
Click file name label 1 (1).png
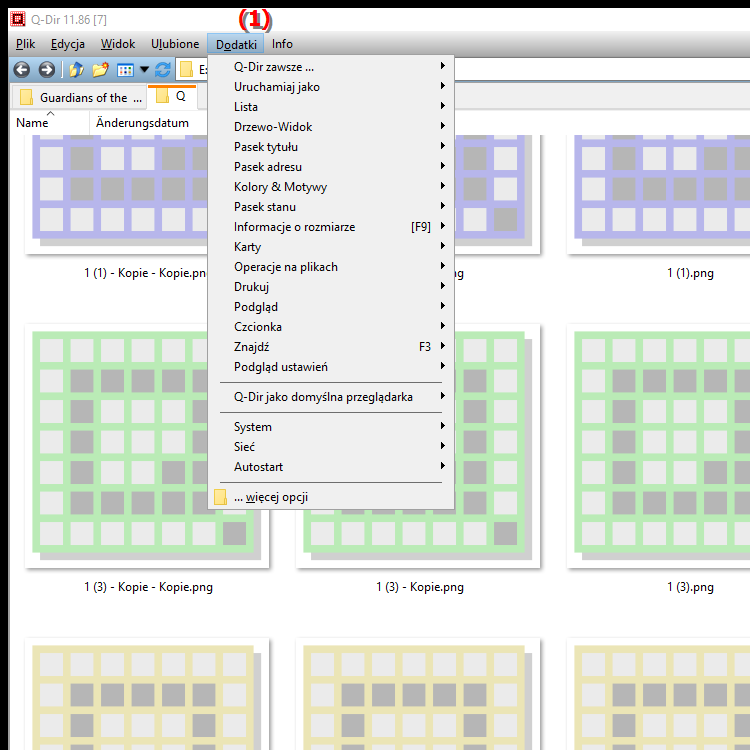click(x=690, y=273)
